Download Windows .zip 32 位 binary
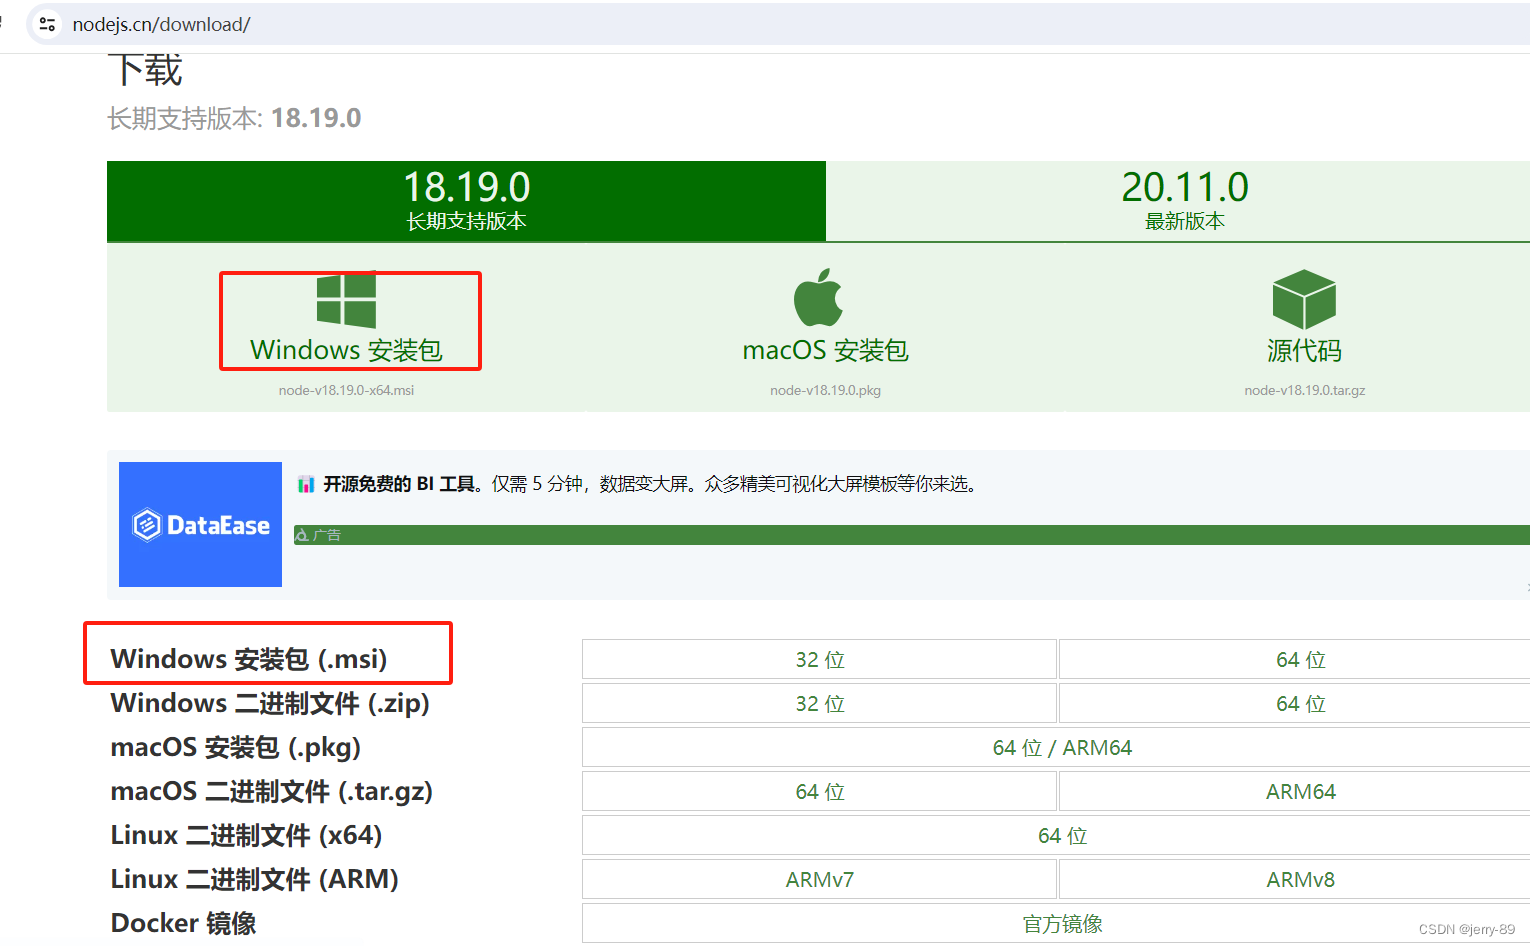The image size is (1530, 946). pyautogui.click(x=820, y=704)
